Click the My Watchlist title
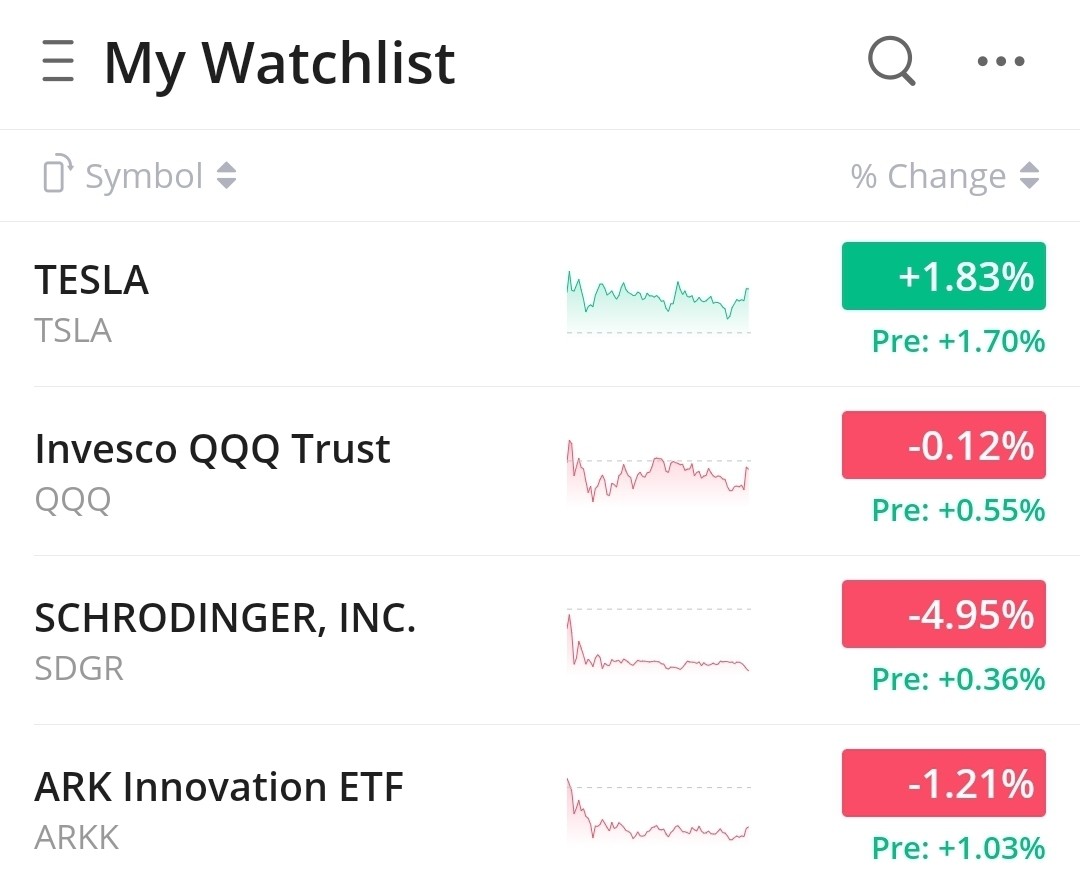 279,63
